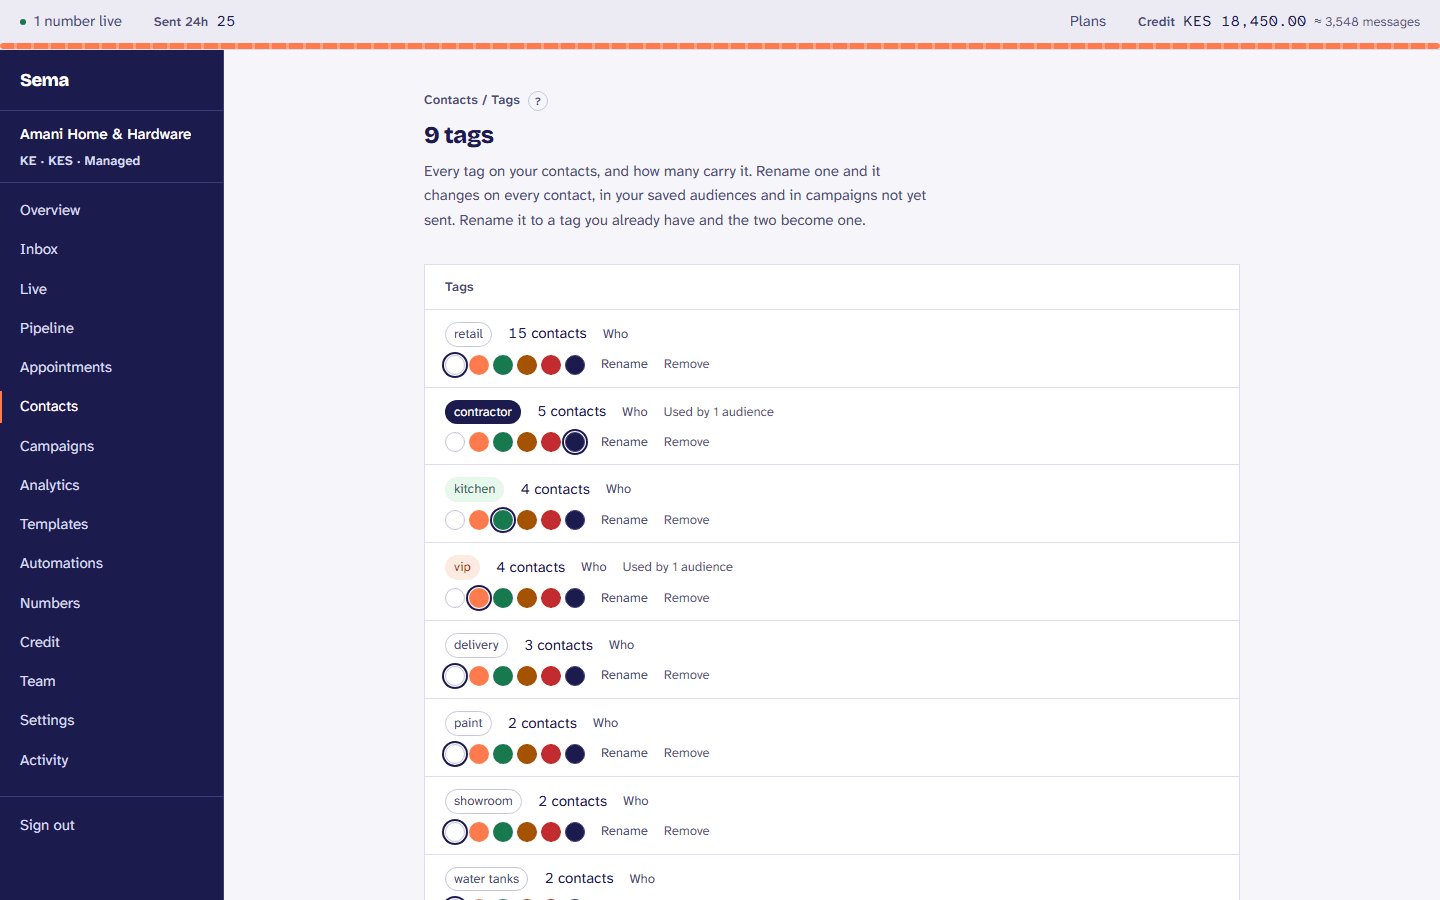
Task: Click Amani Home & Hardware workspace name
Action: [x=106, y=134]
